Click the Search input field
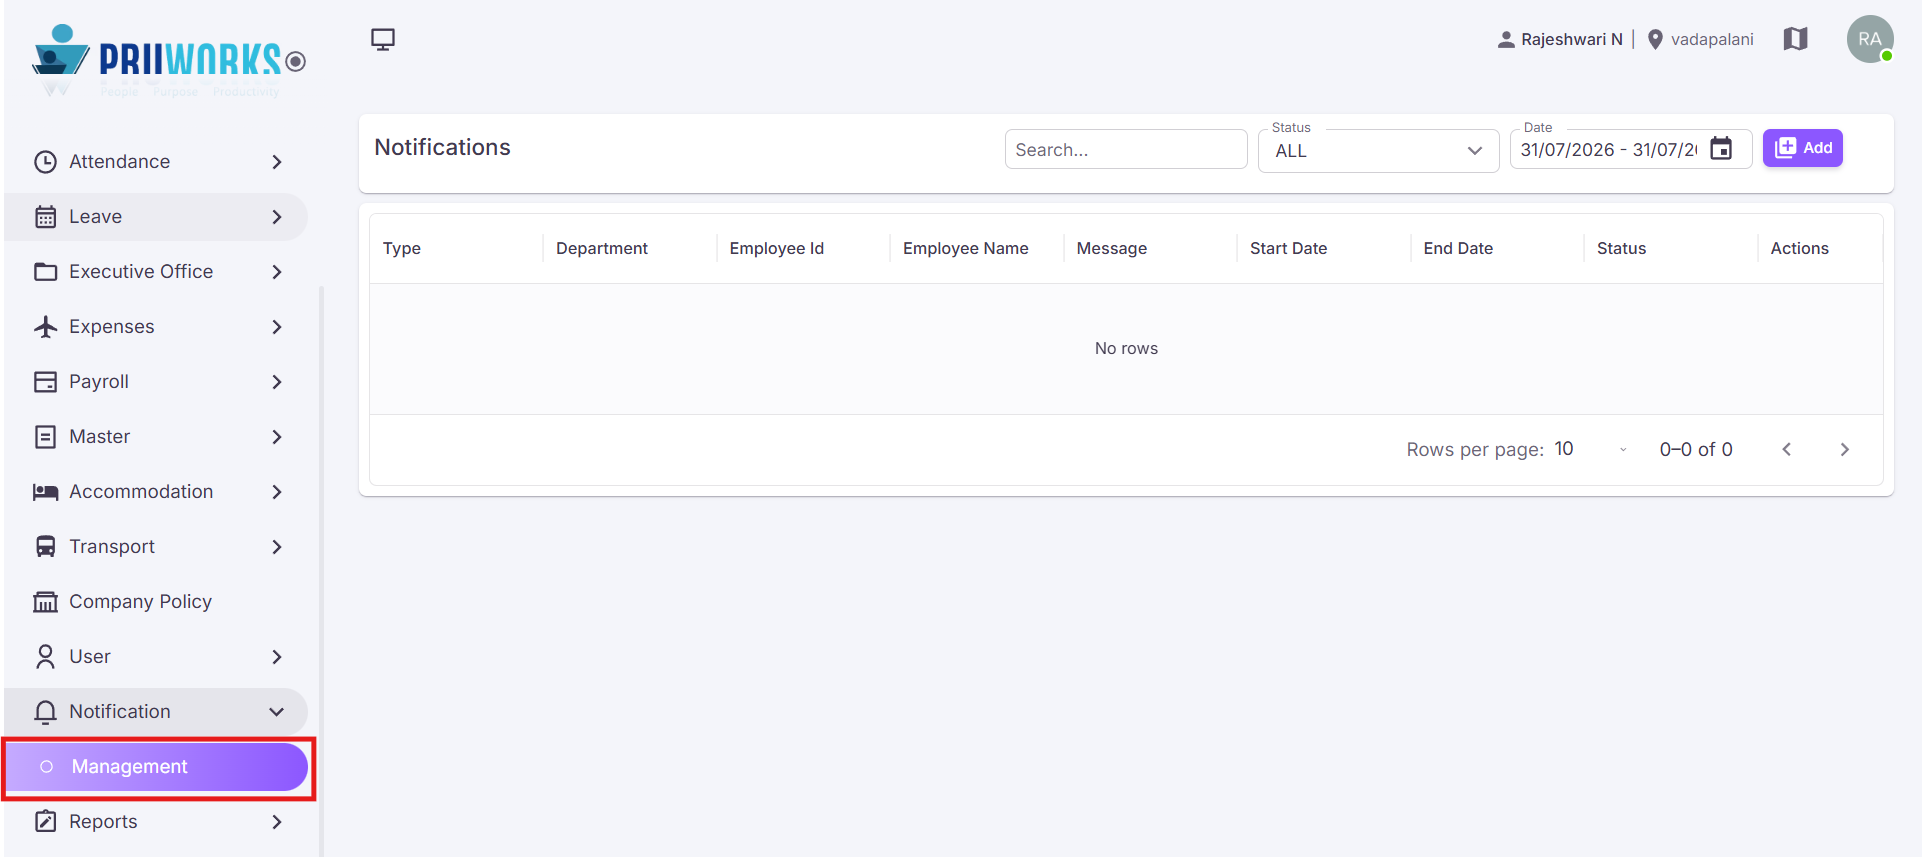Image resolution: width=1922 pixels, height=857 pixels. pos(1125,149)
